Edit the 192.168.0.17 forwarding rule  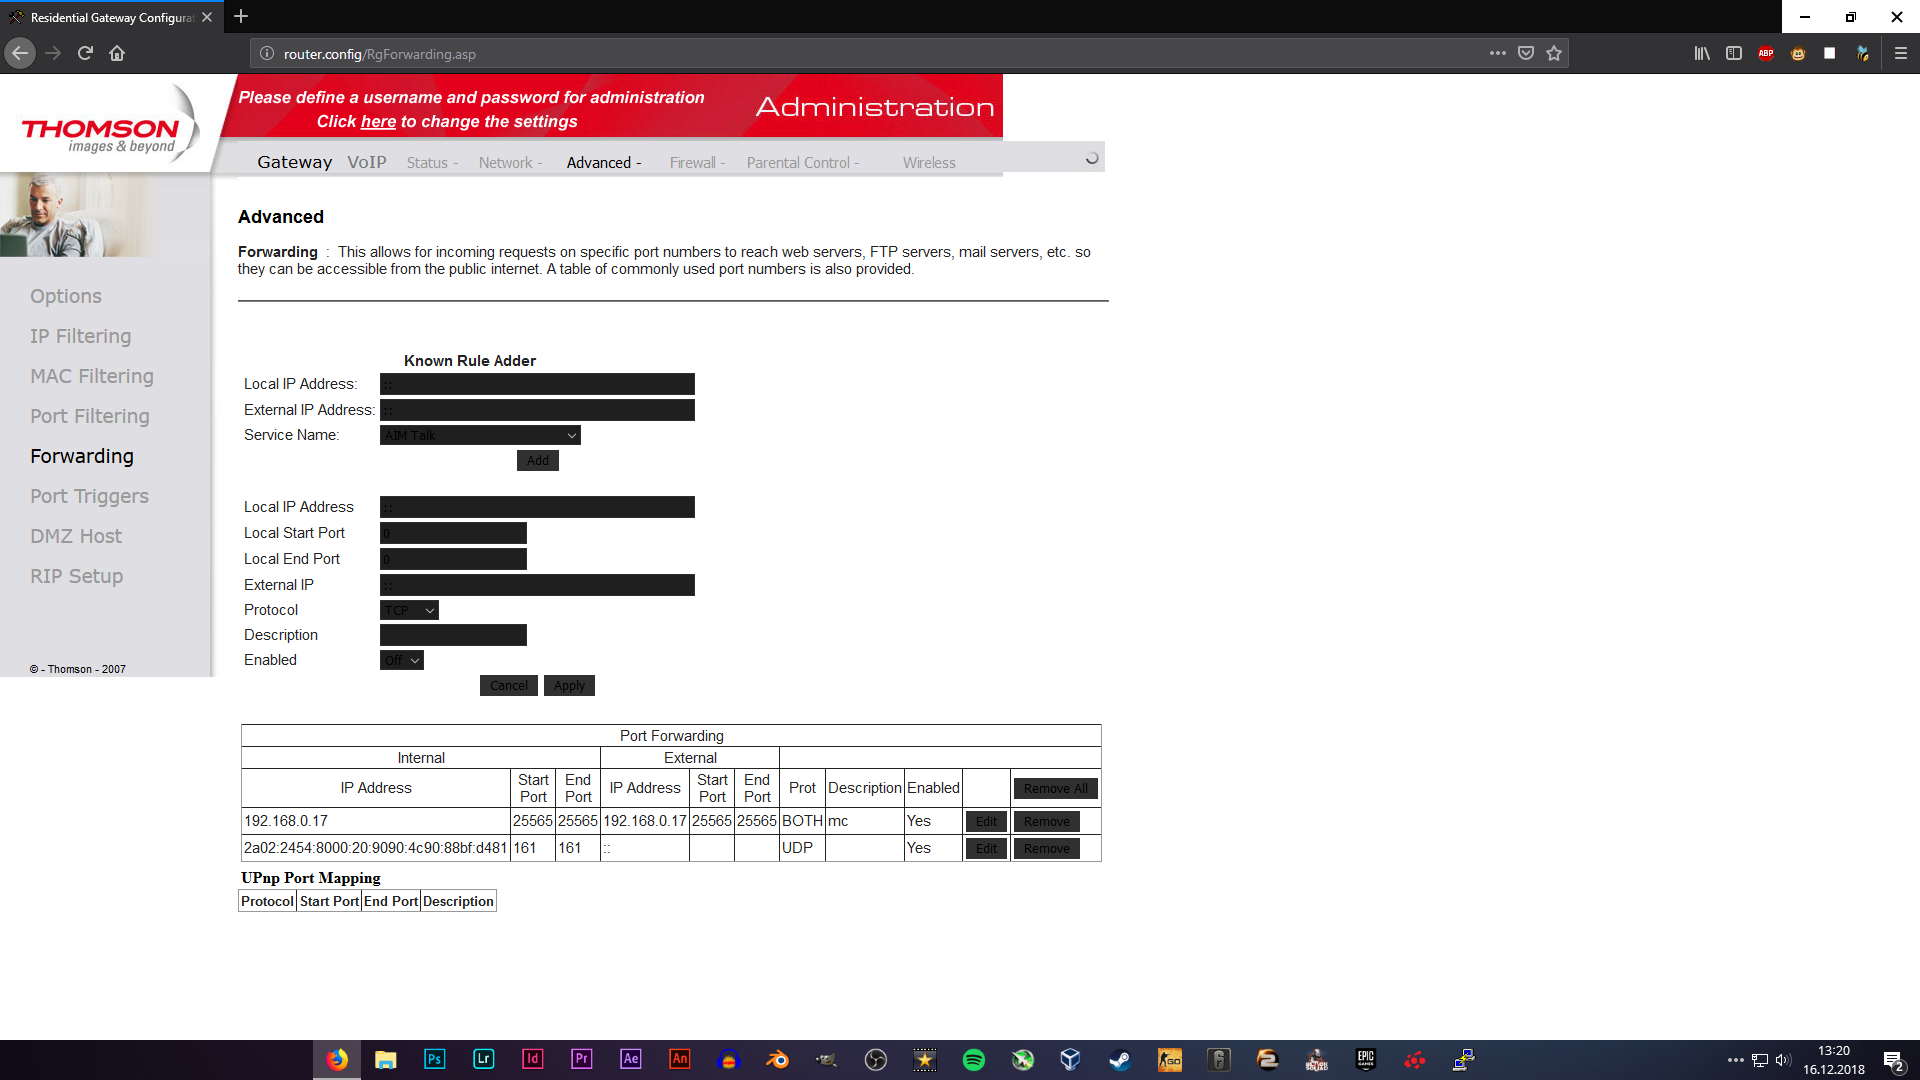pyautogui.click(x=986, y=821)
